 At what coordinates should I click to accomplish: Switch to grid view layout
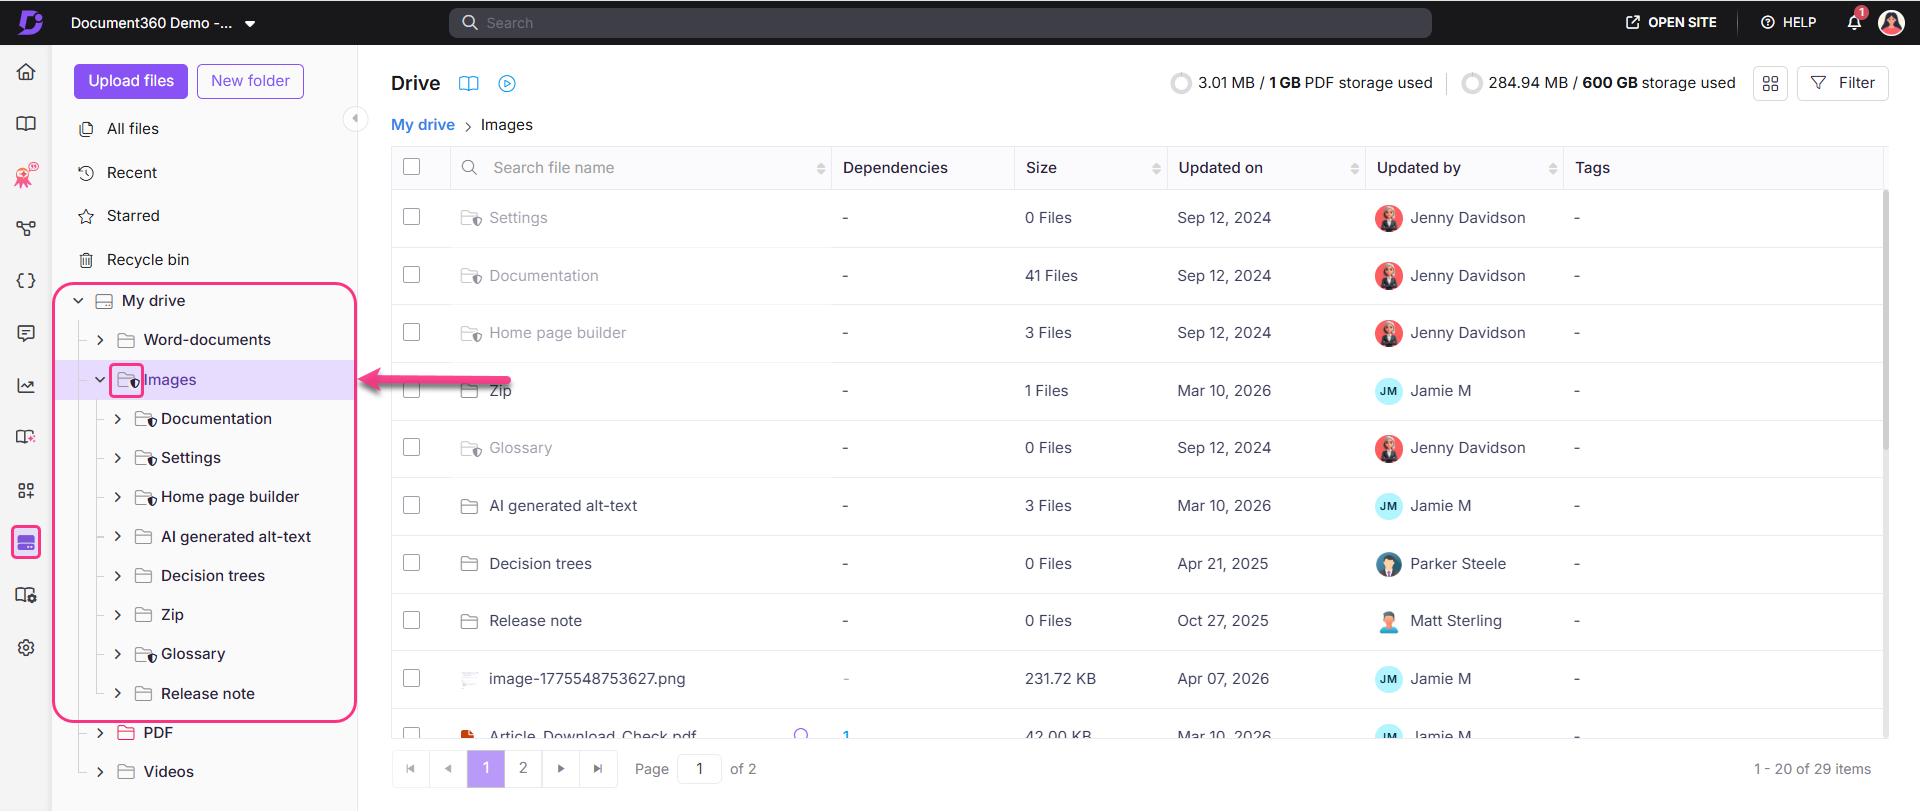[x=1770, y=83]
